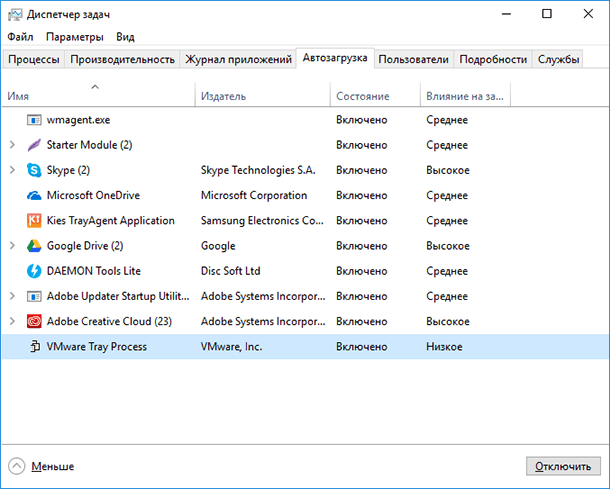
Task: Switch to the Процессы tab
Action: tap(34, 59)
